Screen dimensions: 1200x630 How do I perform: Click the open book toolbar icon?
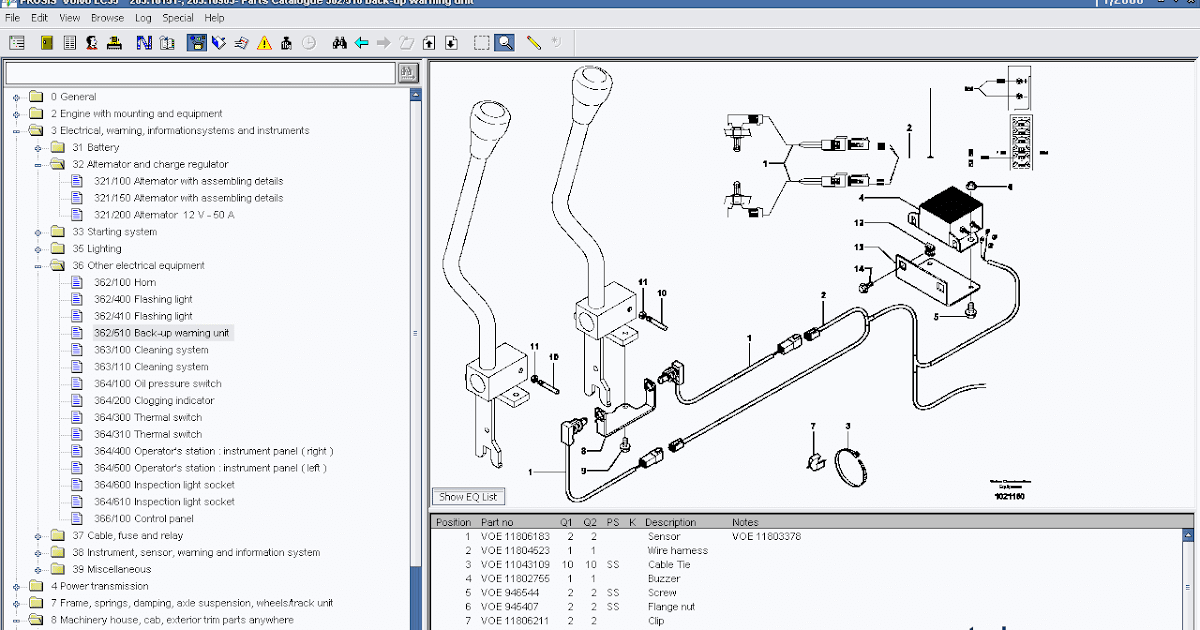pos(167,43)
